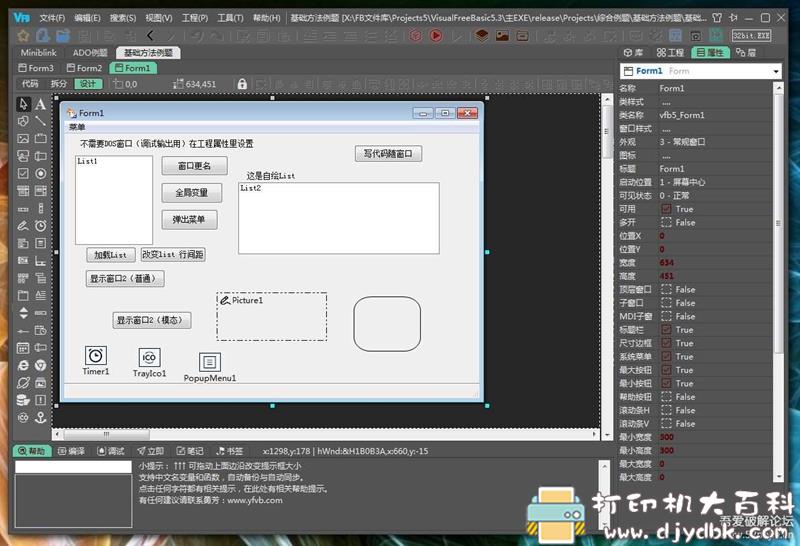Open the 文件(F) menu
Screen dimensions: 800x546
pyautogui.click(x=52, y=18)
